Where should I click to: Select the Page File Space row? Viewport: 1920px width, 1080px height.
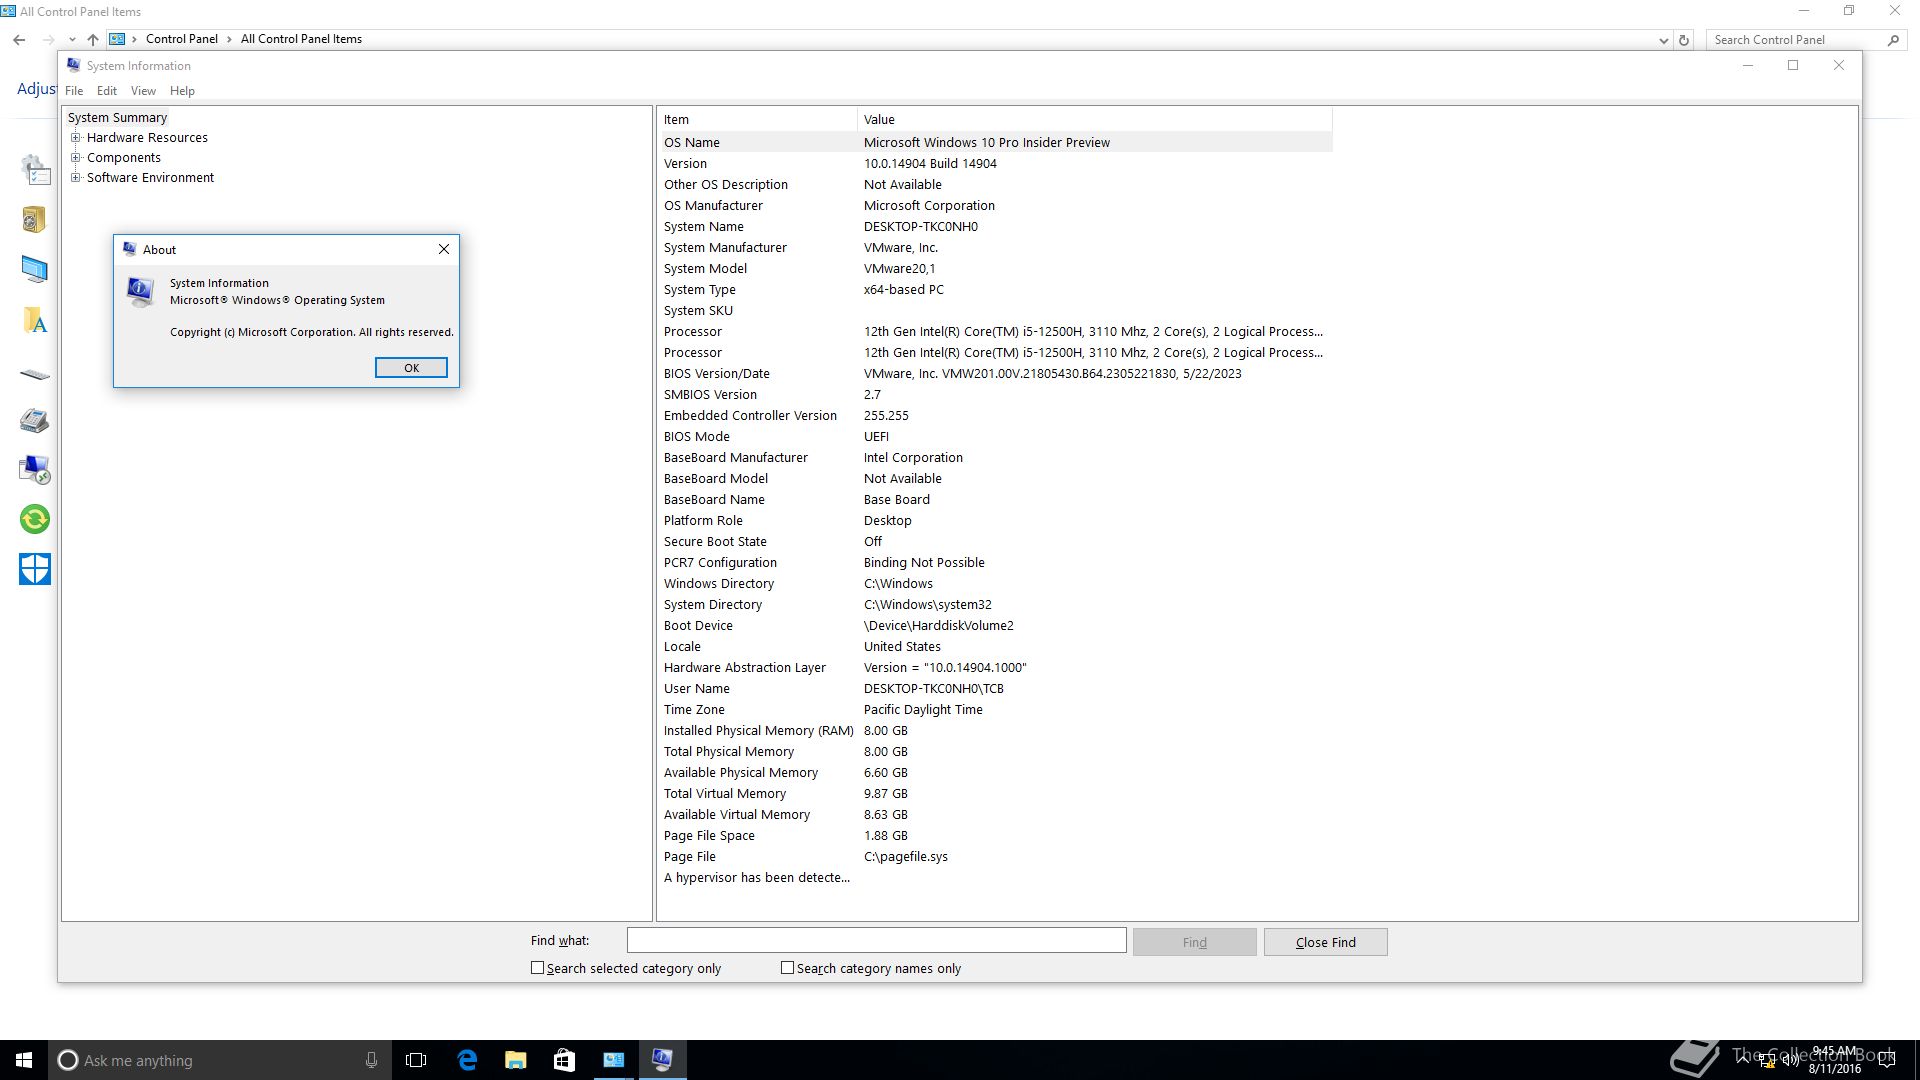(995, 835)
